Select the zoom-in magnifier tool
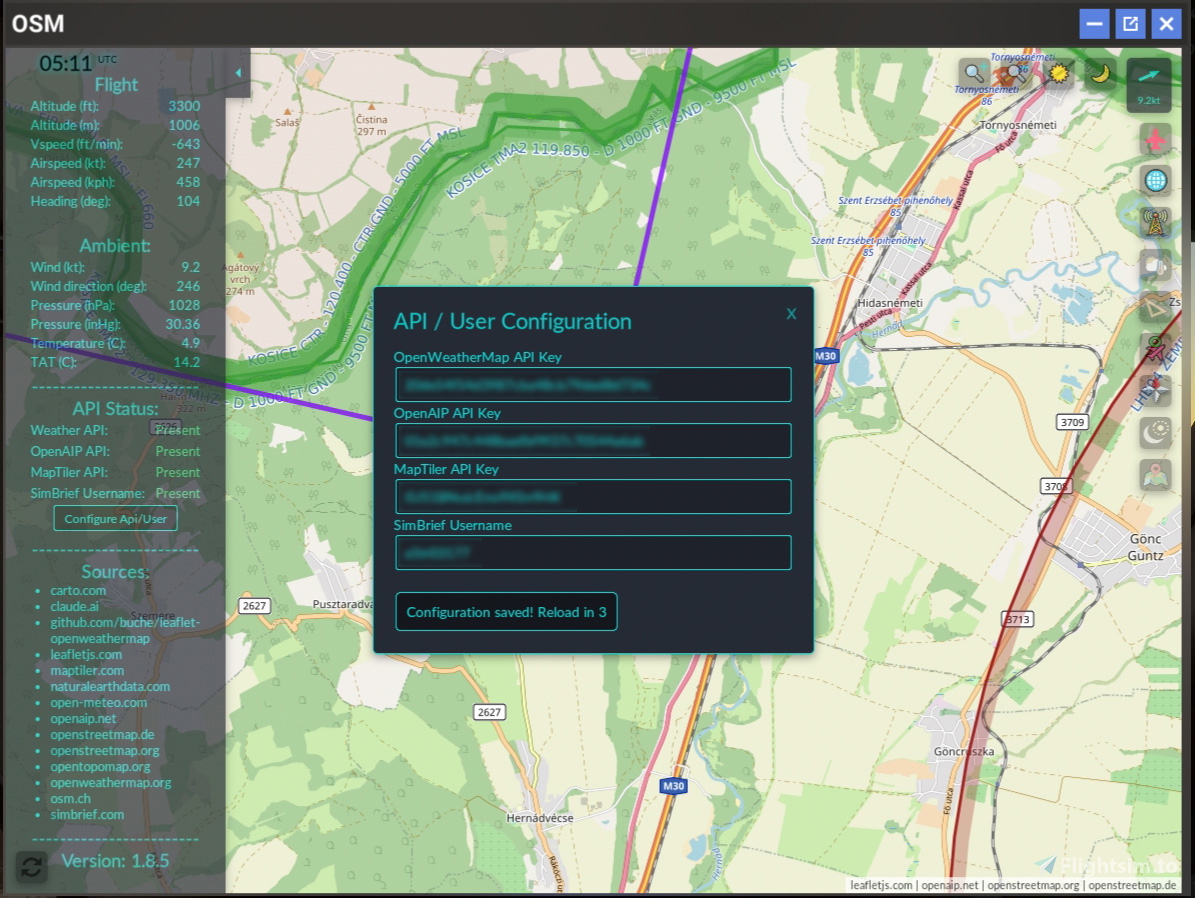The height and width of the screenshot is (898, 1195). pyautogui.click(x=971, y=72)
